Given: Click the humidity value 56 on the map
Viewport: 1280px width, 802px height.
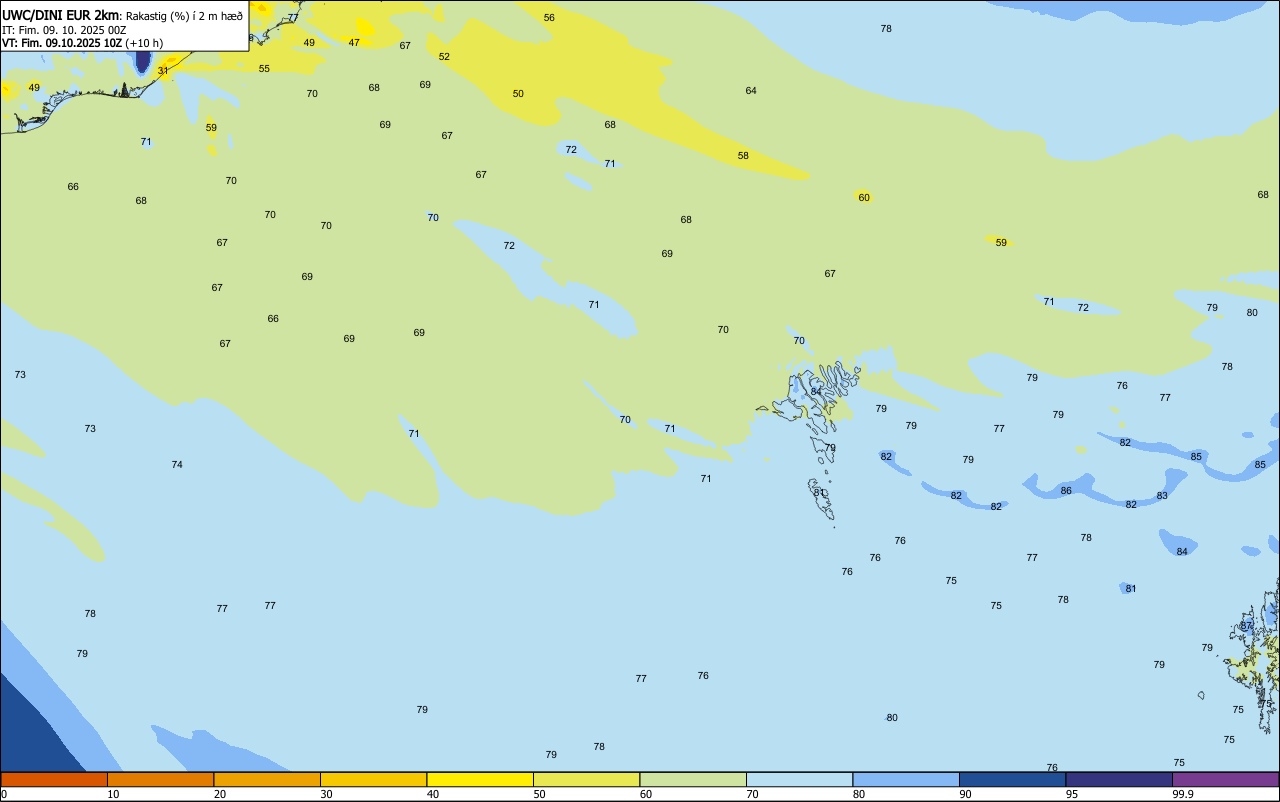Looking at the screenshot, I should coord(549,18).
